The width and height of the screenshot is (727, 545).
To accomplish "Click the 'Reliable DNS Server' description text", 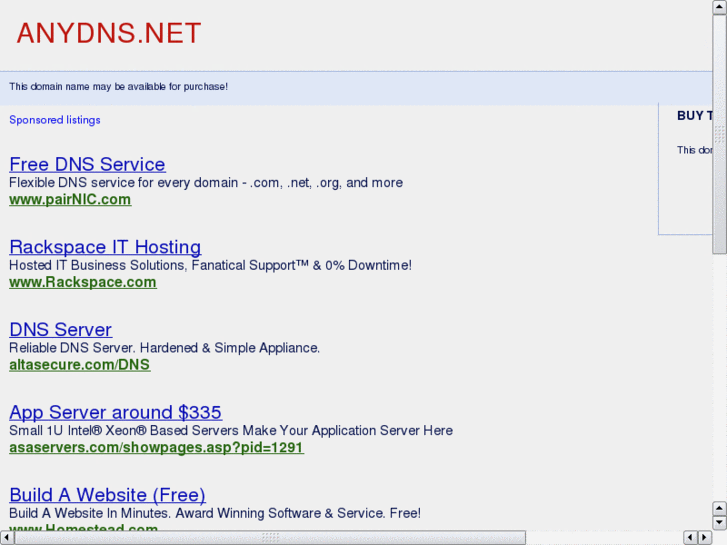I will [164, 348].
